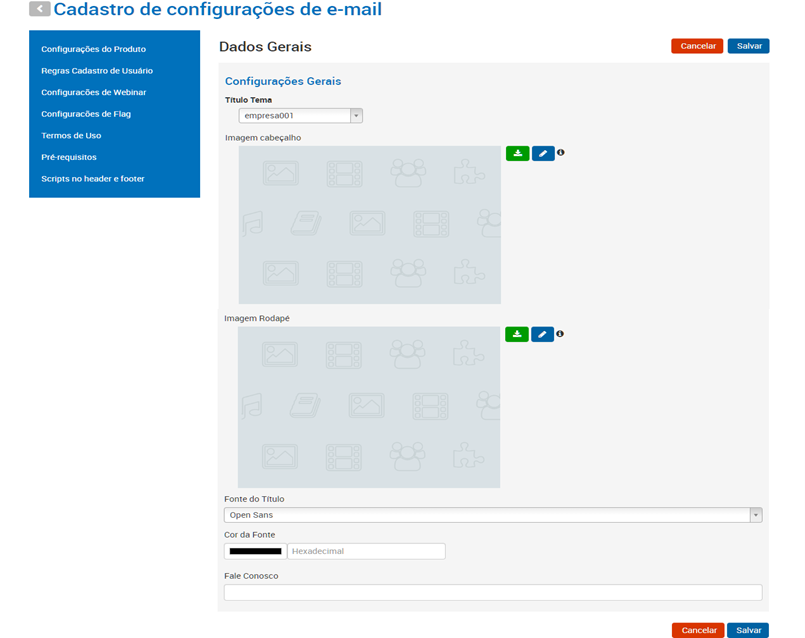805x638 pixels.
Task: Click the back arrow beside page title
Action: pyautogui.click(x=40, y=9)
